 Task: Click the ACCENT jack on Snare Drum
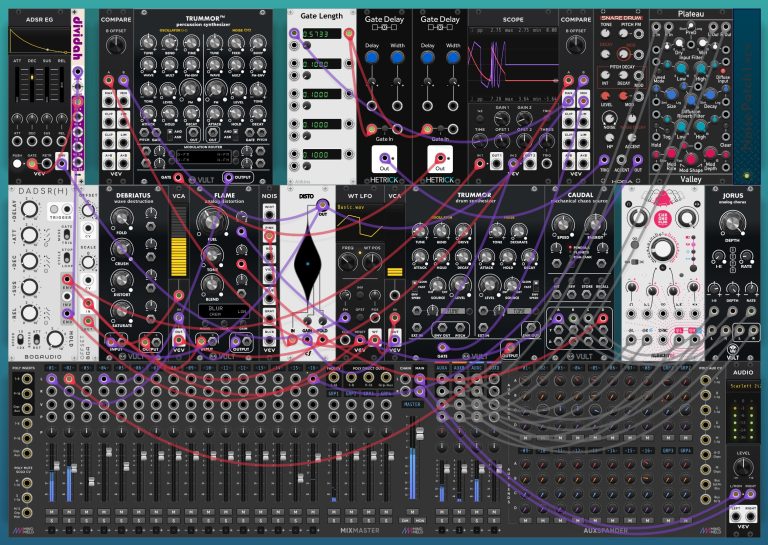point(621,160)
